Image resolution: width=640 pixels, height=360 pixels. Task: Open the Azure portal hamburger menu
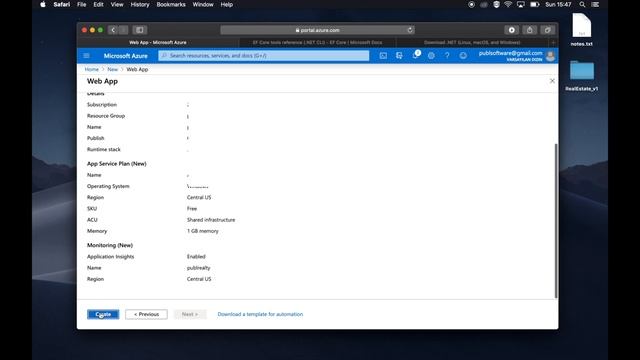[x=86, y=56]
